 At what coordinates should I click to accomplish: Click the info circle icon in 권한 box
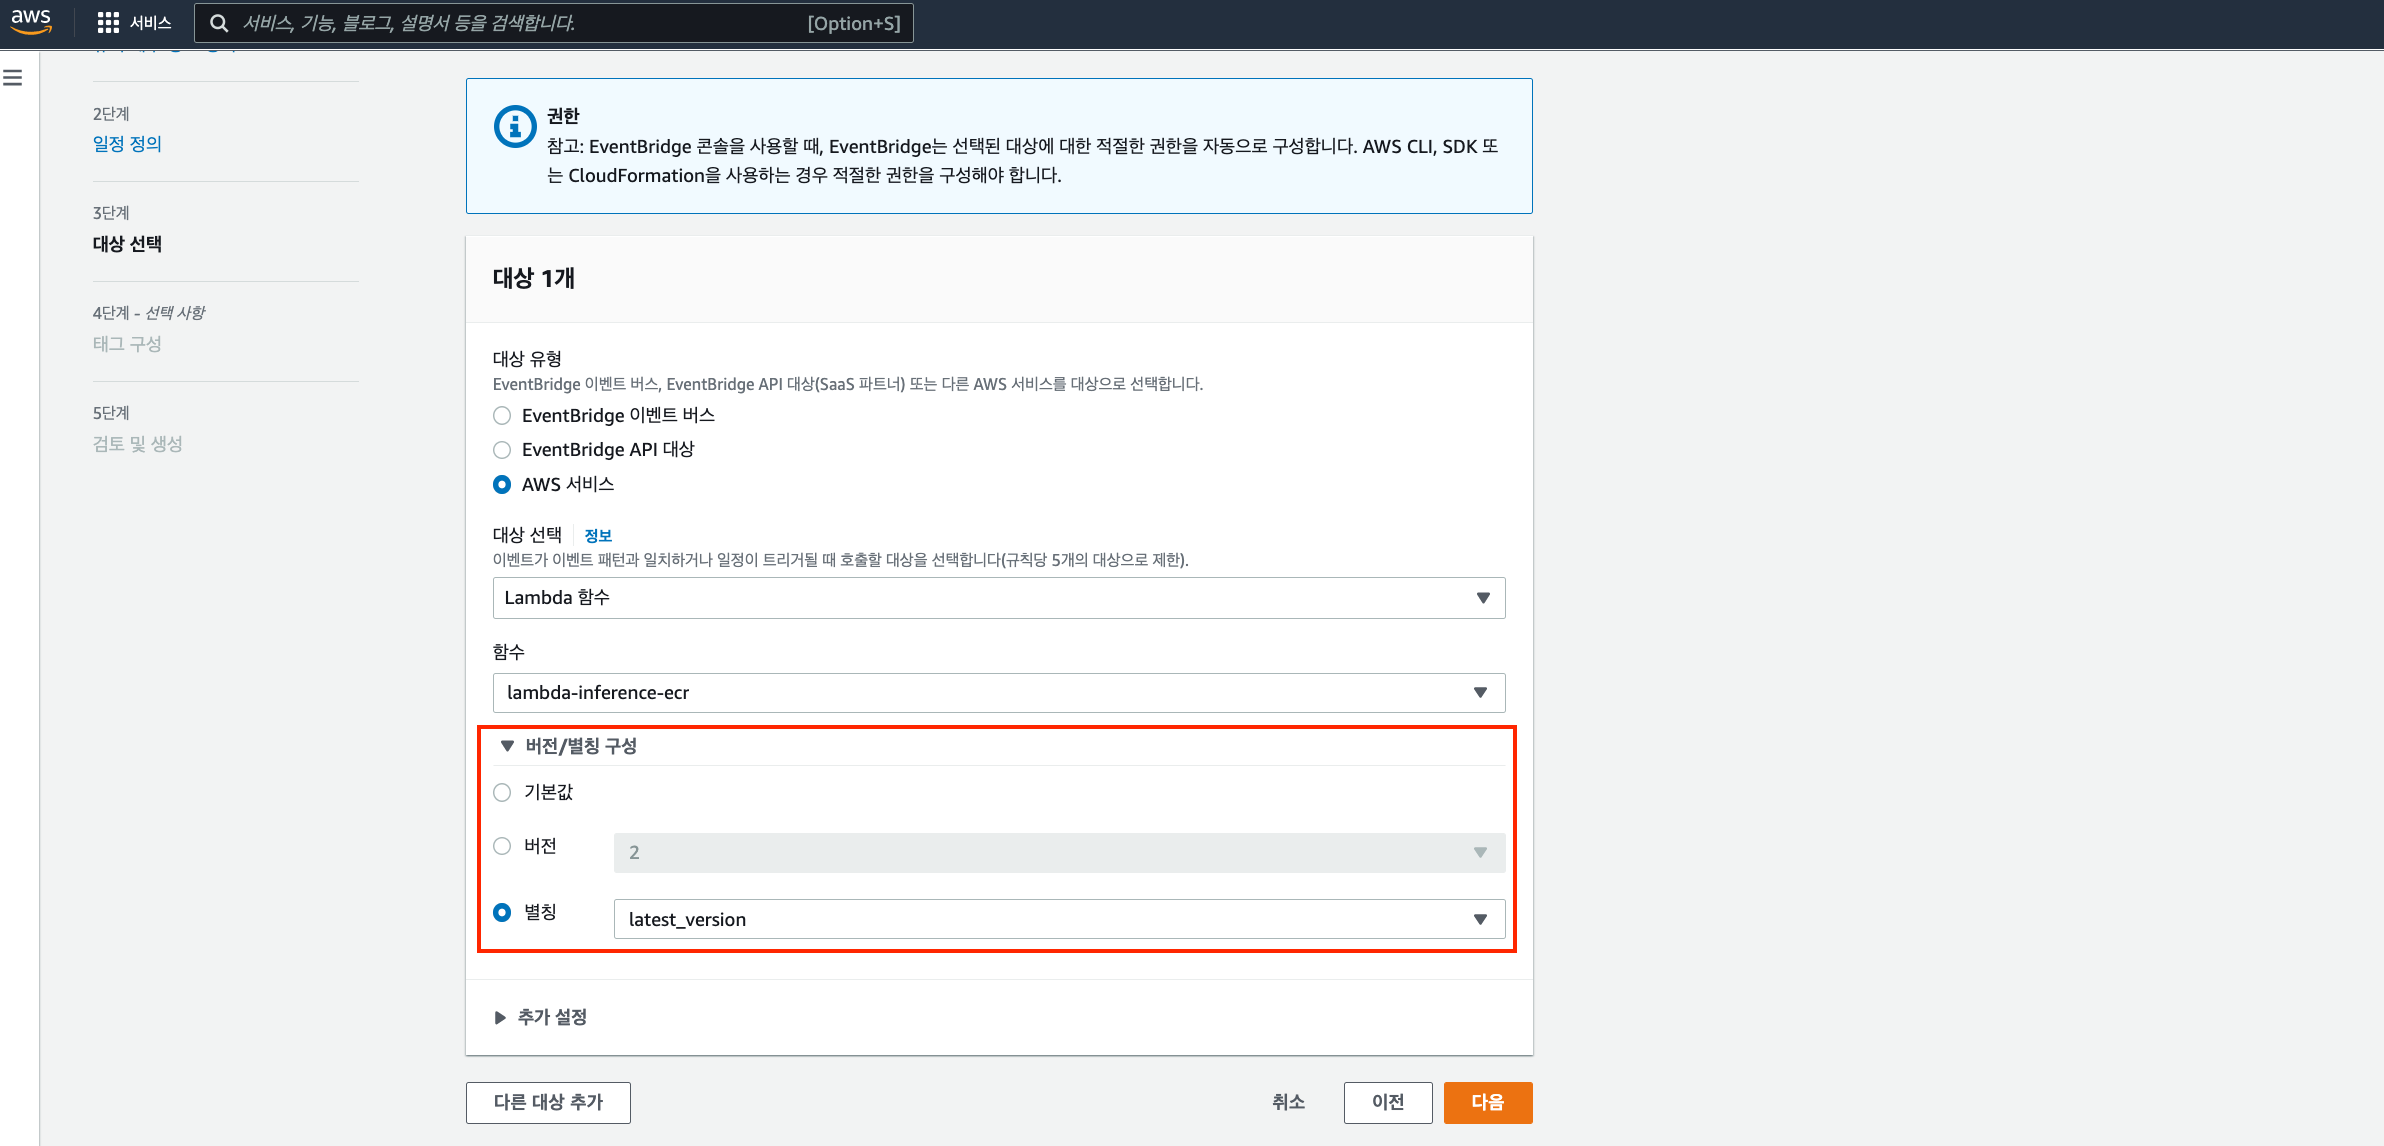(x=515, y=127)
